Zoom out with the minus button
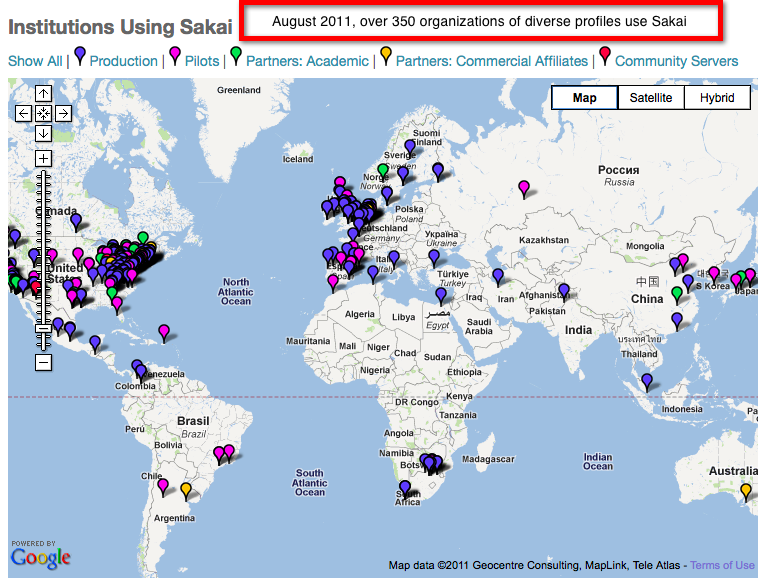763x581 pixels. 43,362
